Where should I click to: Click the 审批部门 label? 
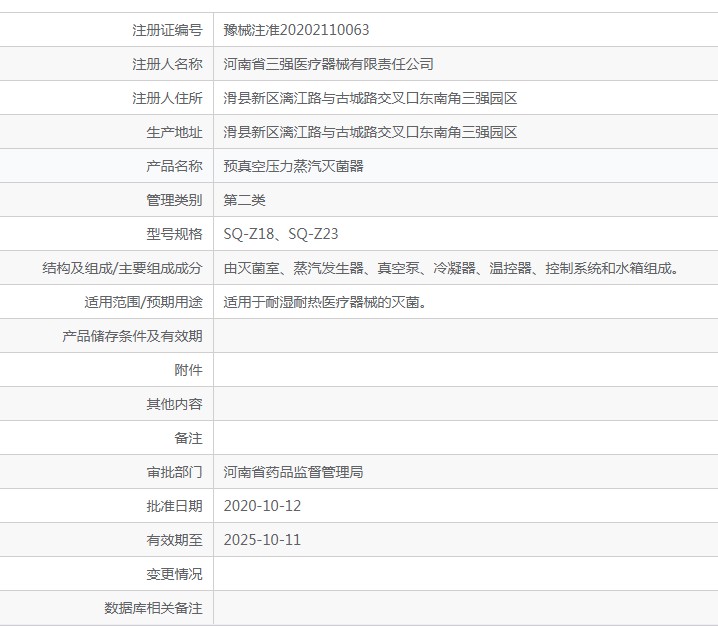pos(174,472)
